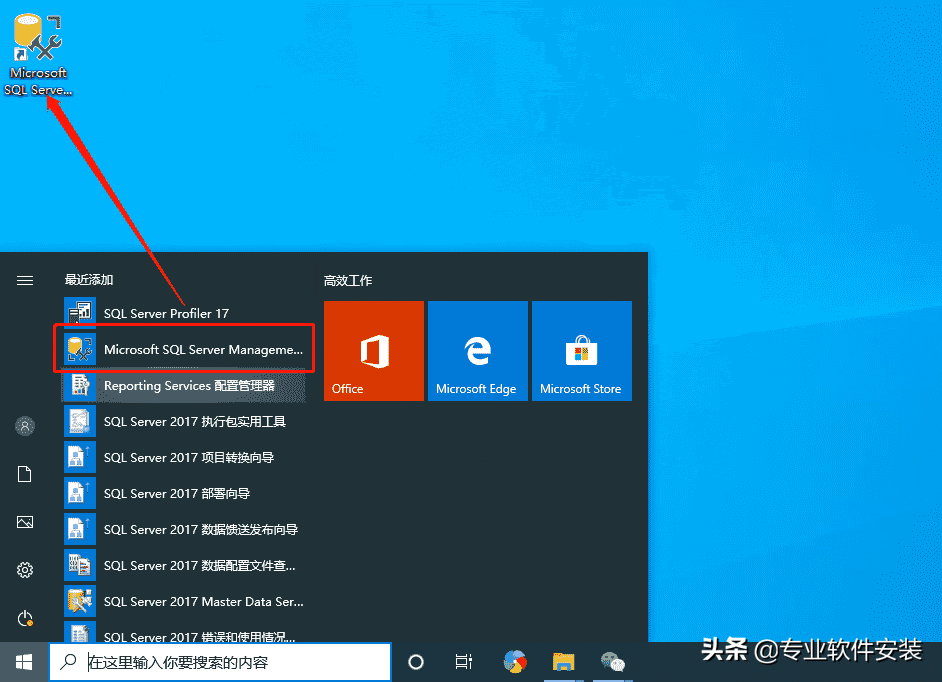Open Microsoft SQL Server Management Studio entry
The height and width of the screenshot is (682, 942).
(184, 349)
